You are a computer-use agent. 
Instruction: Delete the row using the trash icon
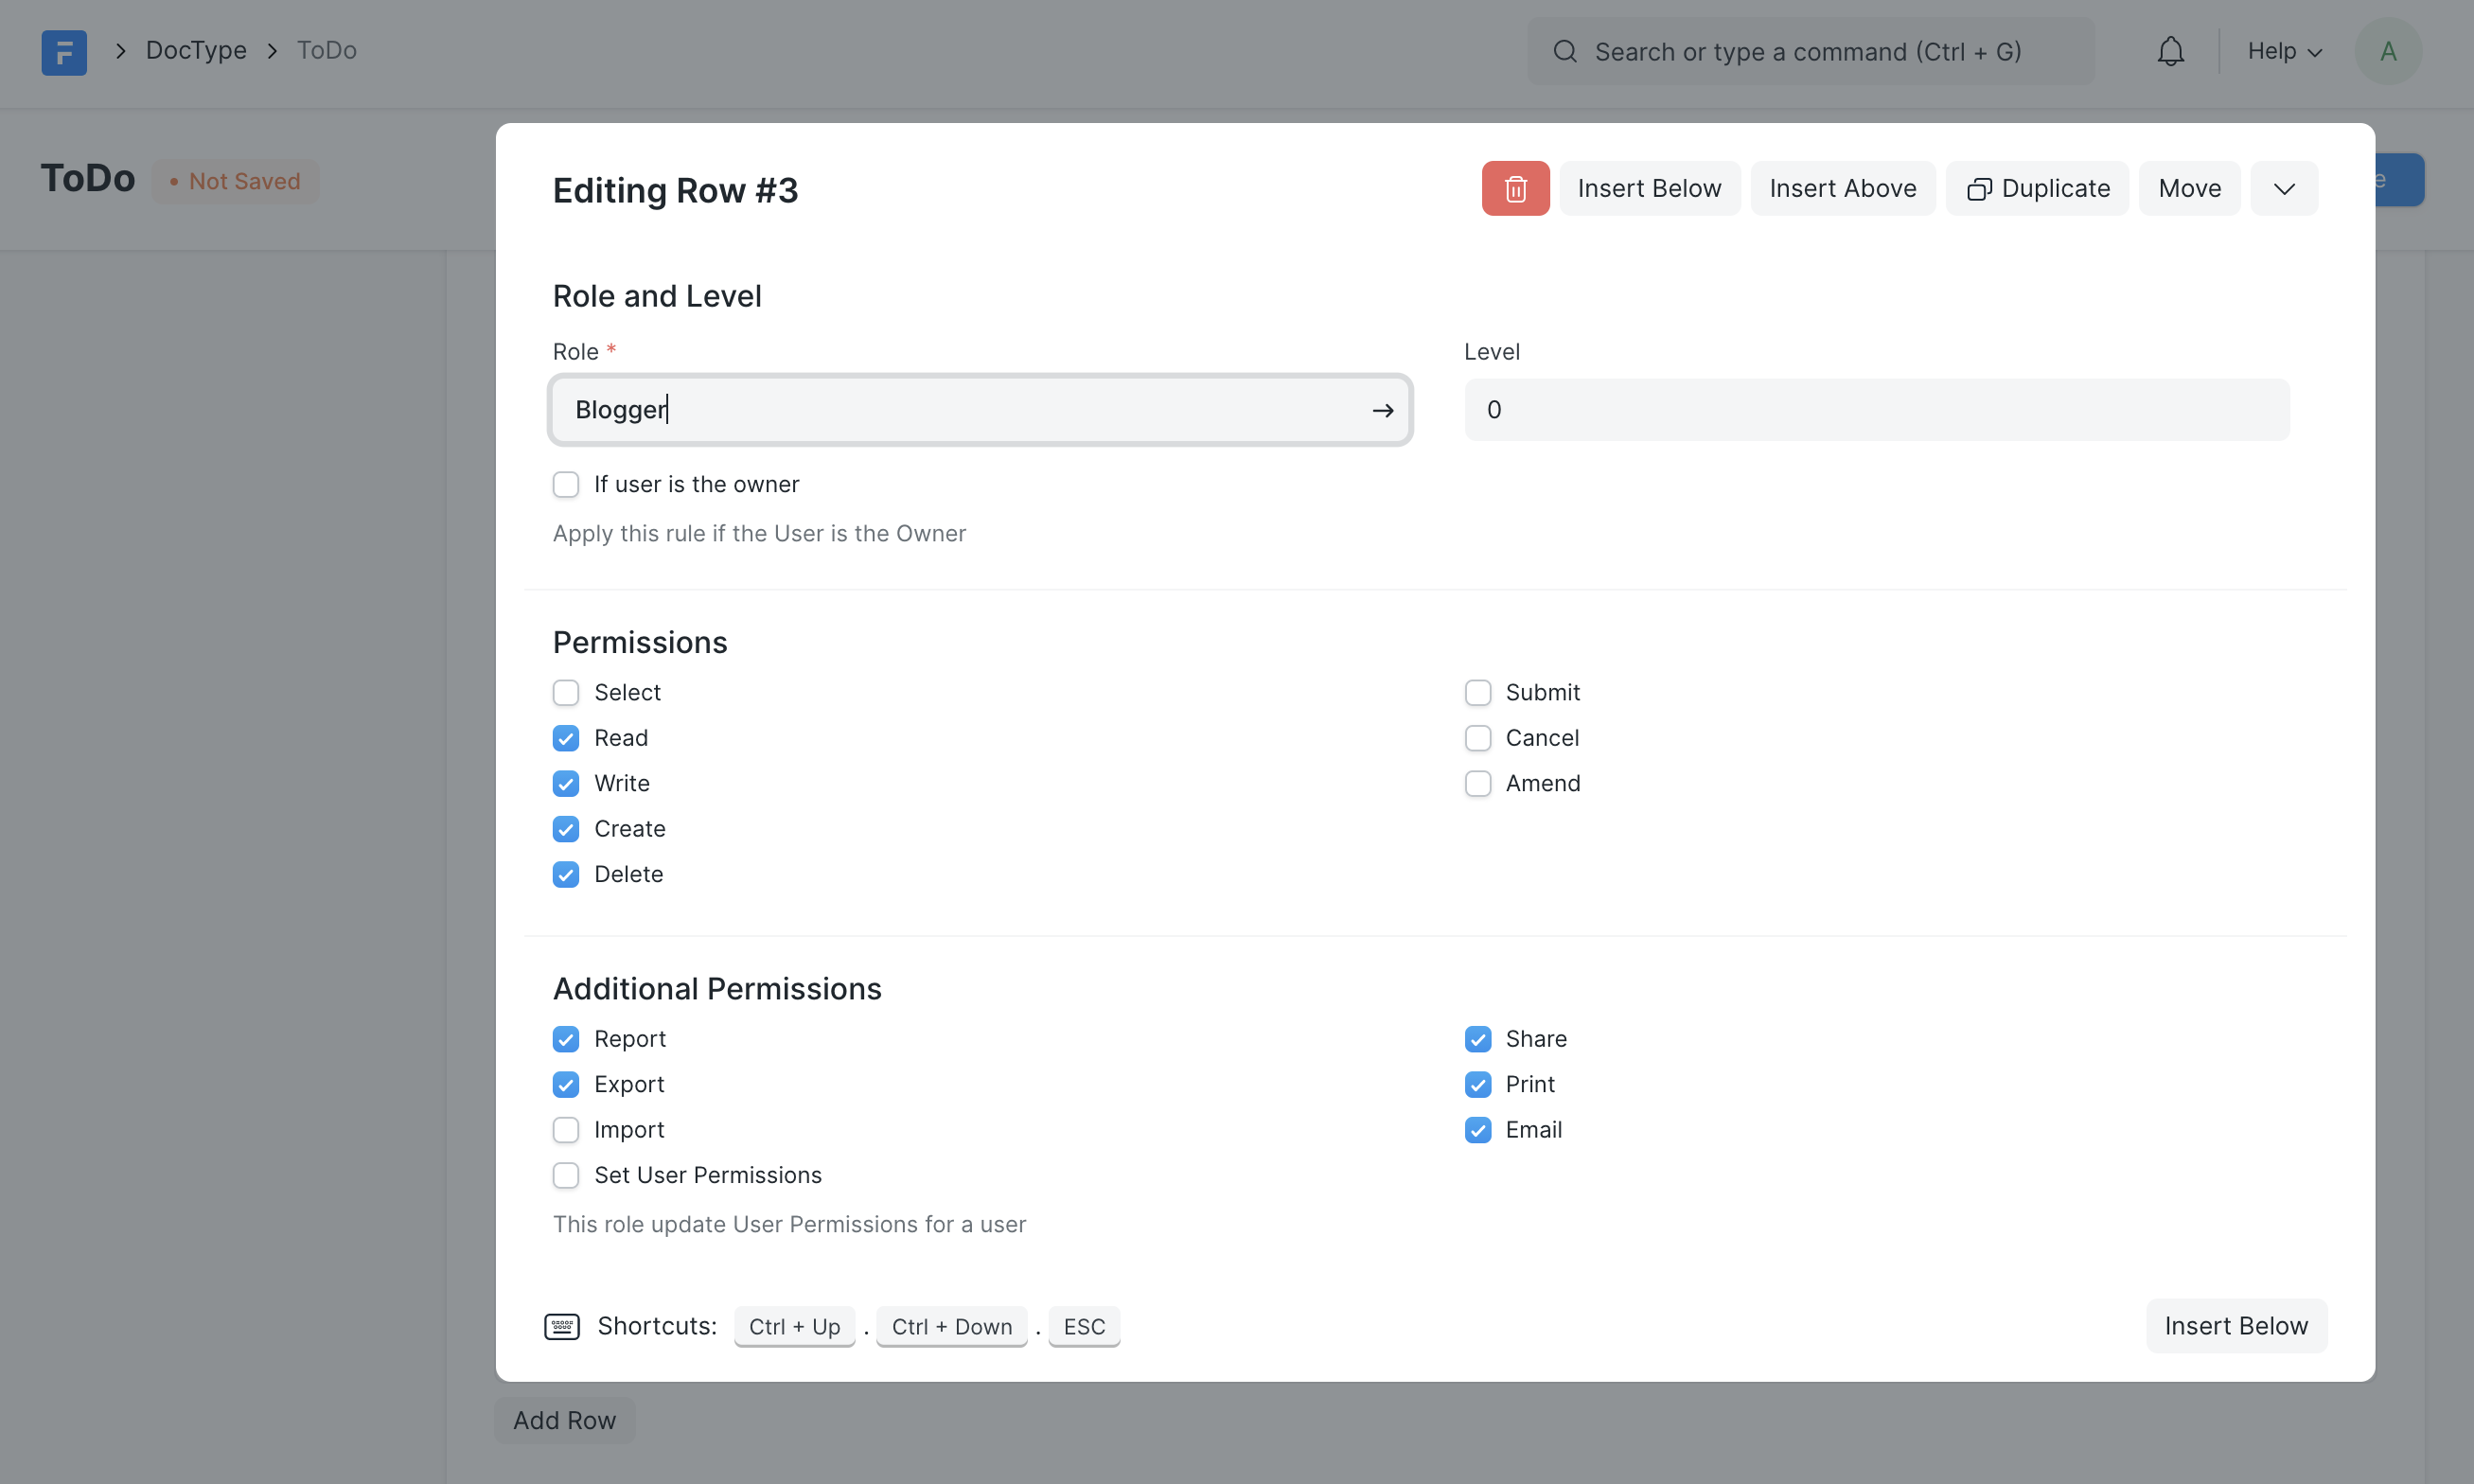point(1514,188)
